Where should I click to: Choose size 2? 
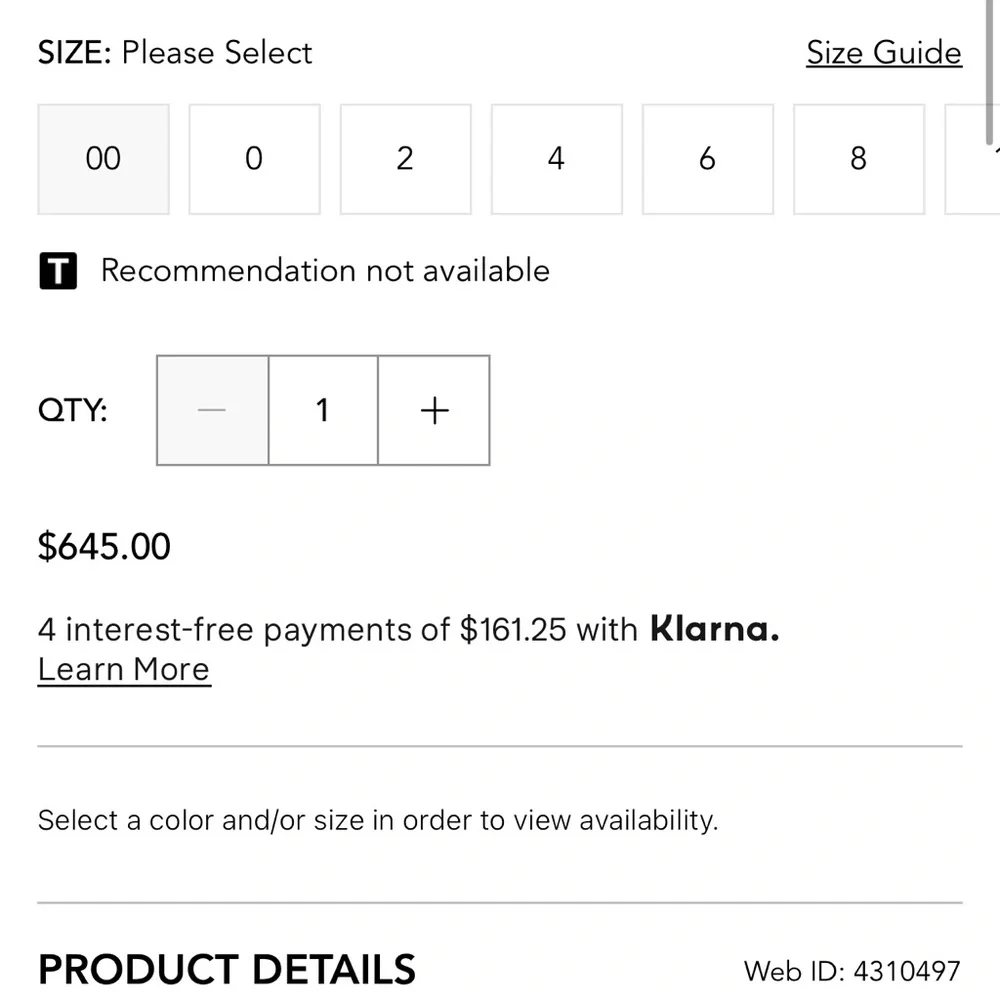(405, 159)
